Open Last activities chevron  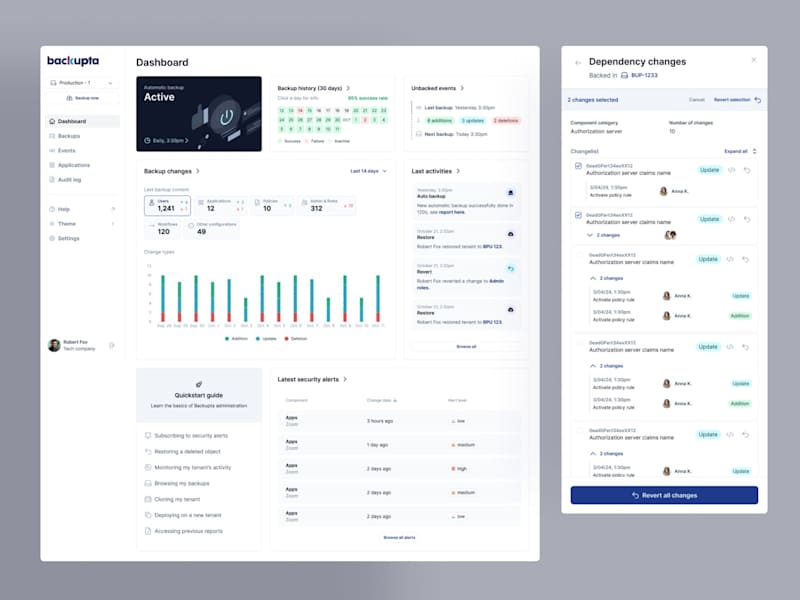tap(458, 171)
